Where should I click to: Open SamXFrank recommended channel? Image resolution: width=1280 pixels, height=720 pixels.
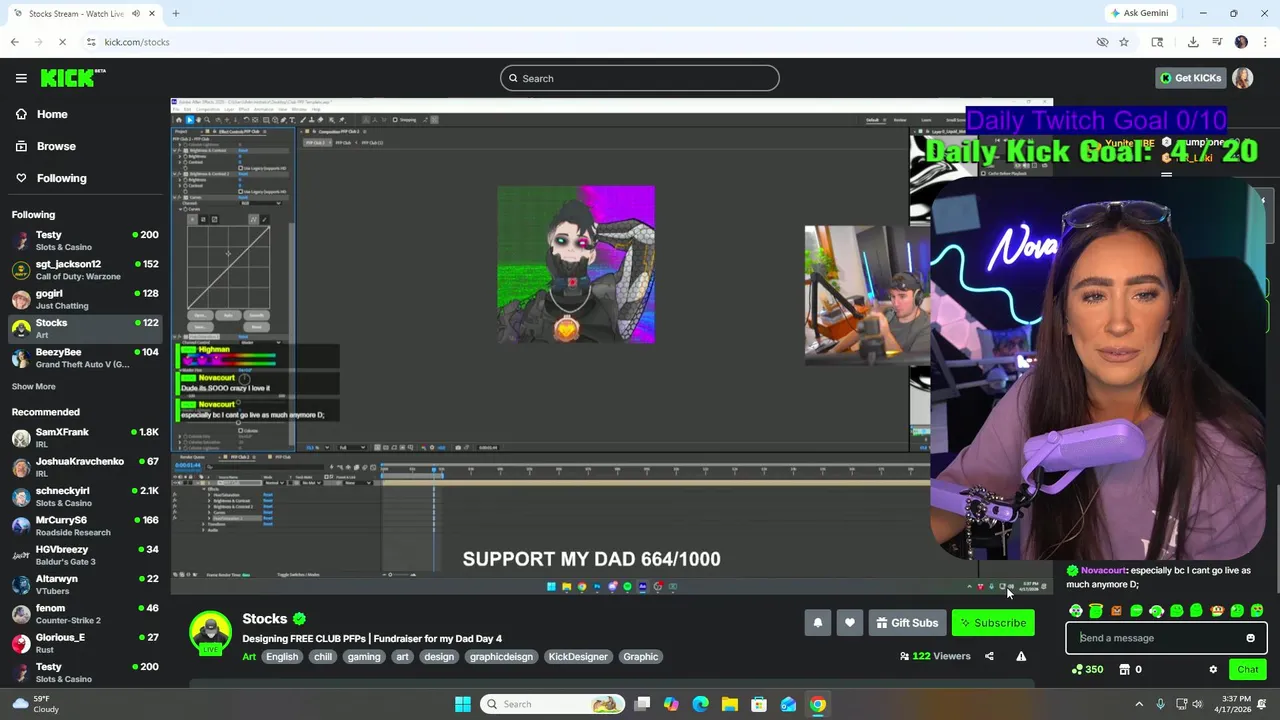pos(85,438)
